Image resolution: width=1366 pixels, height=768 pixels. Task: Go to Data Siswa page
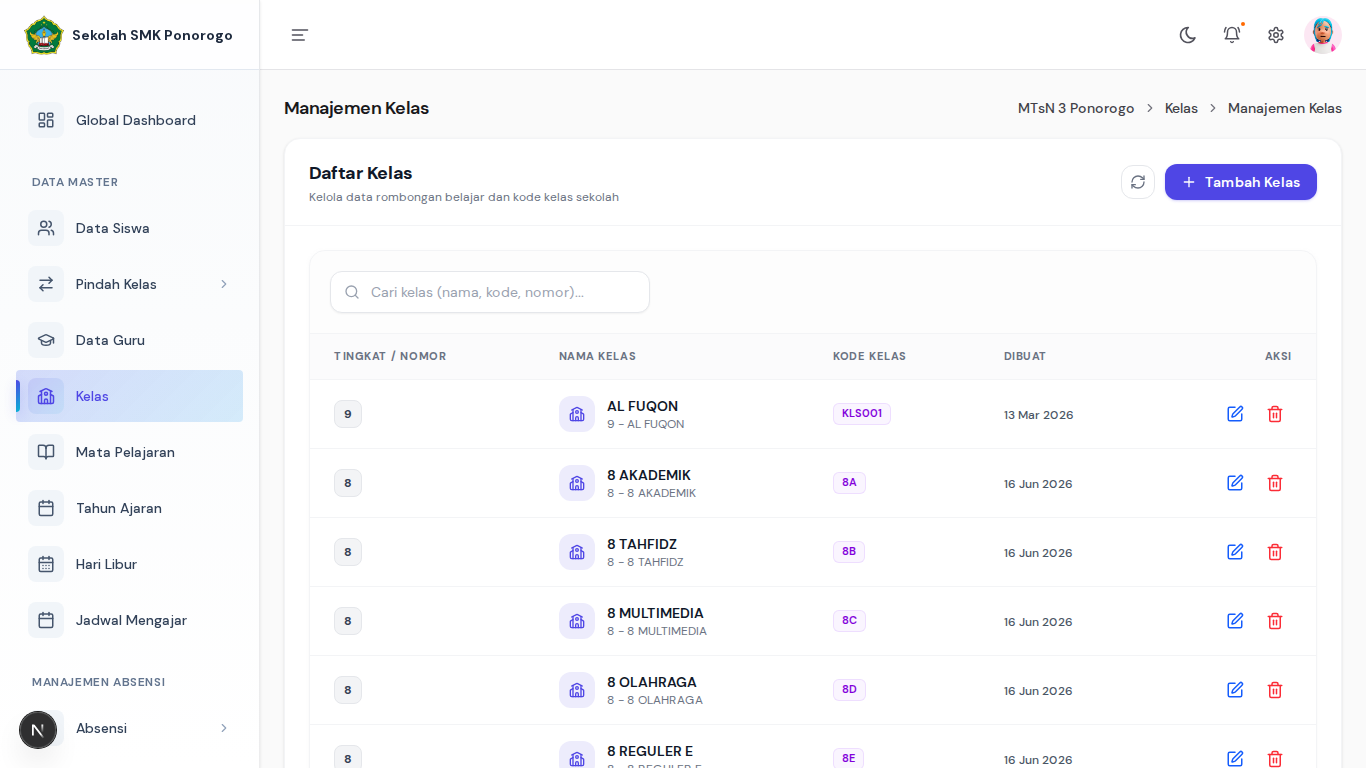coord(129,228)
